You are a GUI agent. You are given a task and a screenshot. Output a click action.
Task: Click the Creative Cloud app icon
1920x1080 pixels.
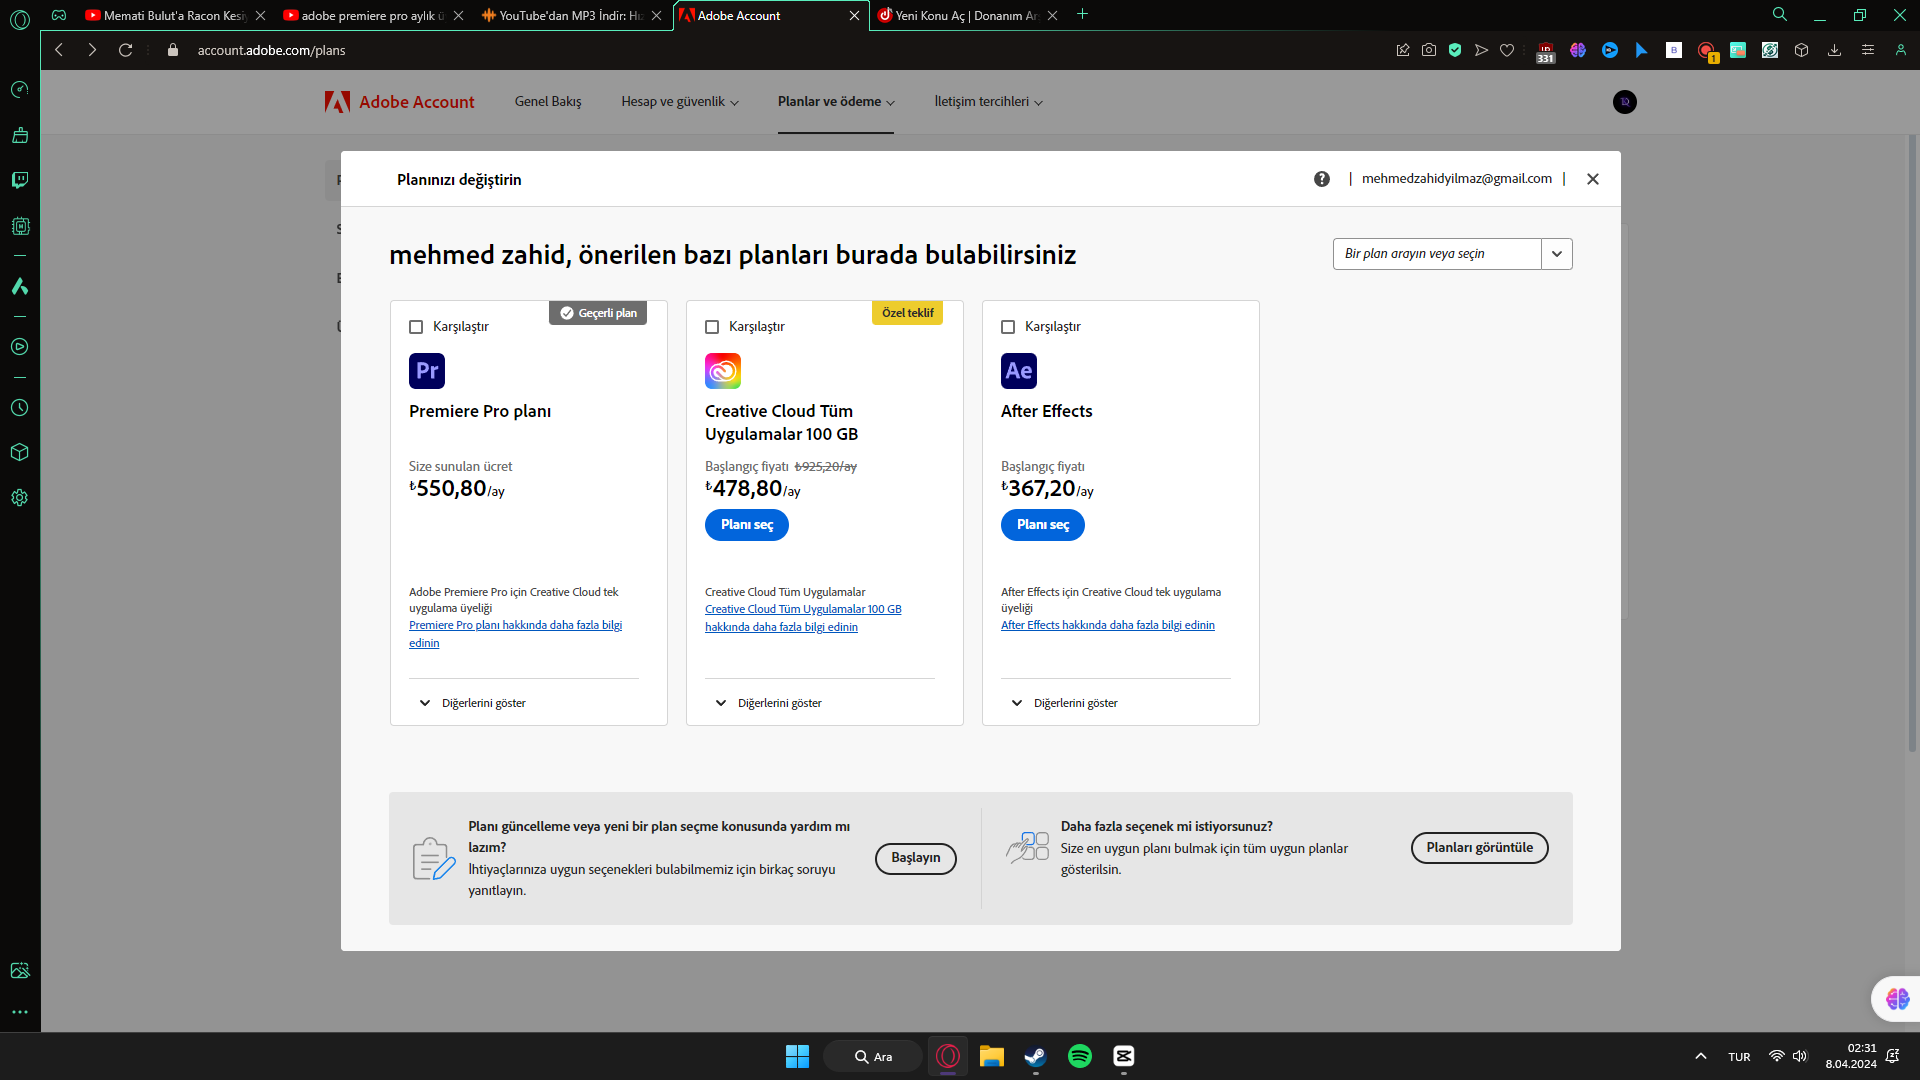click(722, 371)
